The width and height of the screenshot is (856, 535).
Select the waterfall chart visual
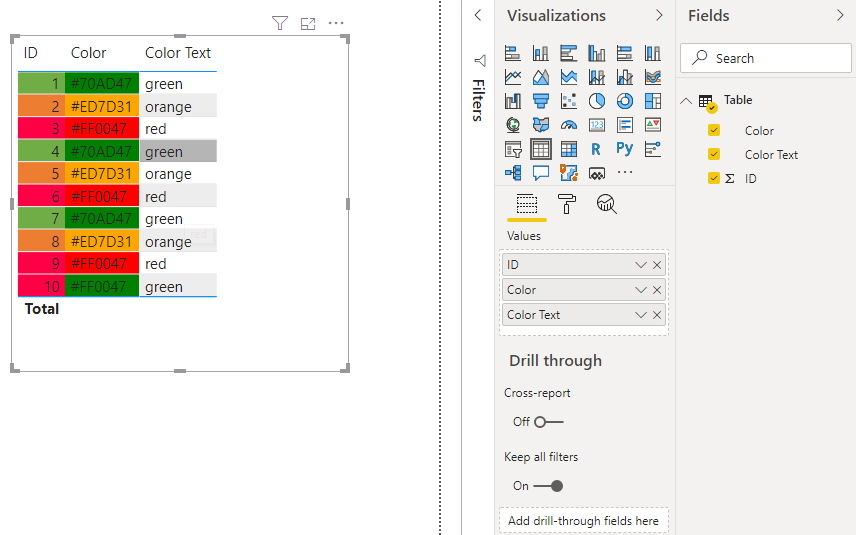pyautogui.click(x=513, y=101)
